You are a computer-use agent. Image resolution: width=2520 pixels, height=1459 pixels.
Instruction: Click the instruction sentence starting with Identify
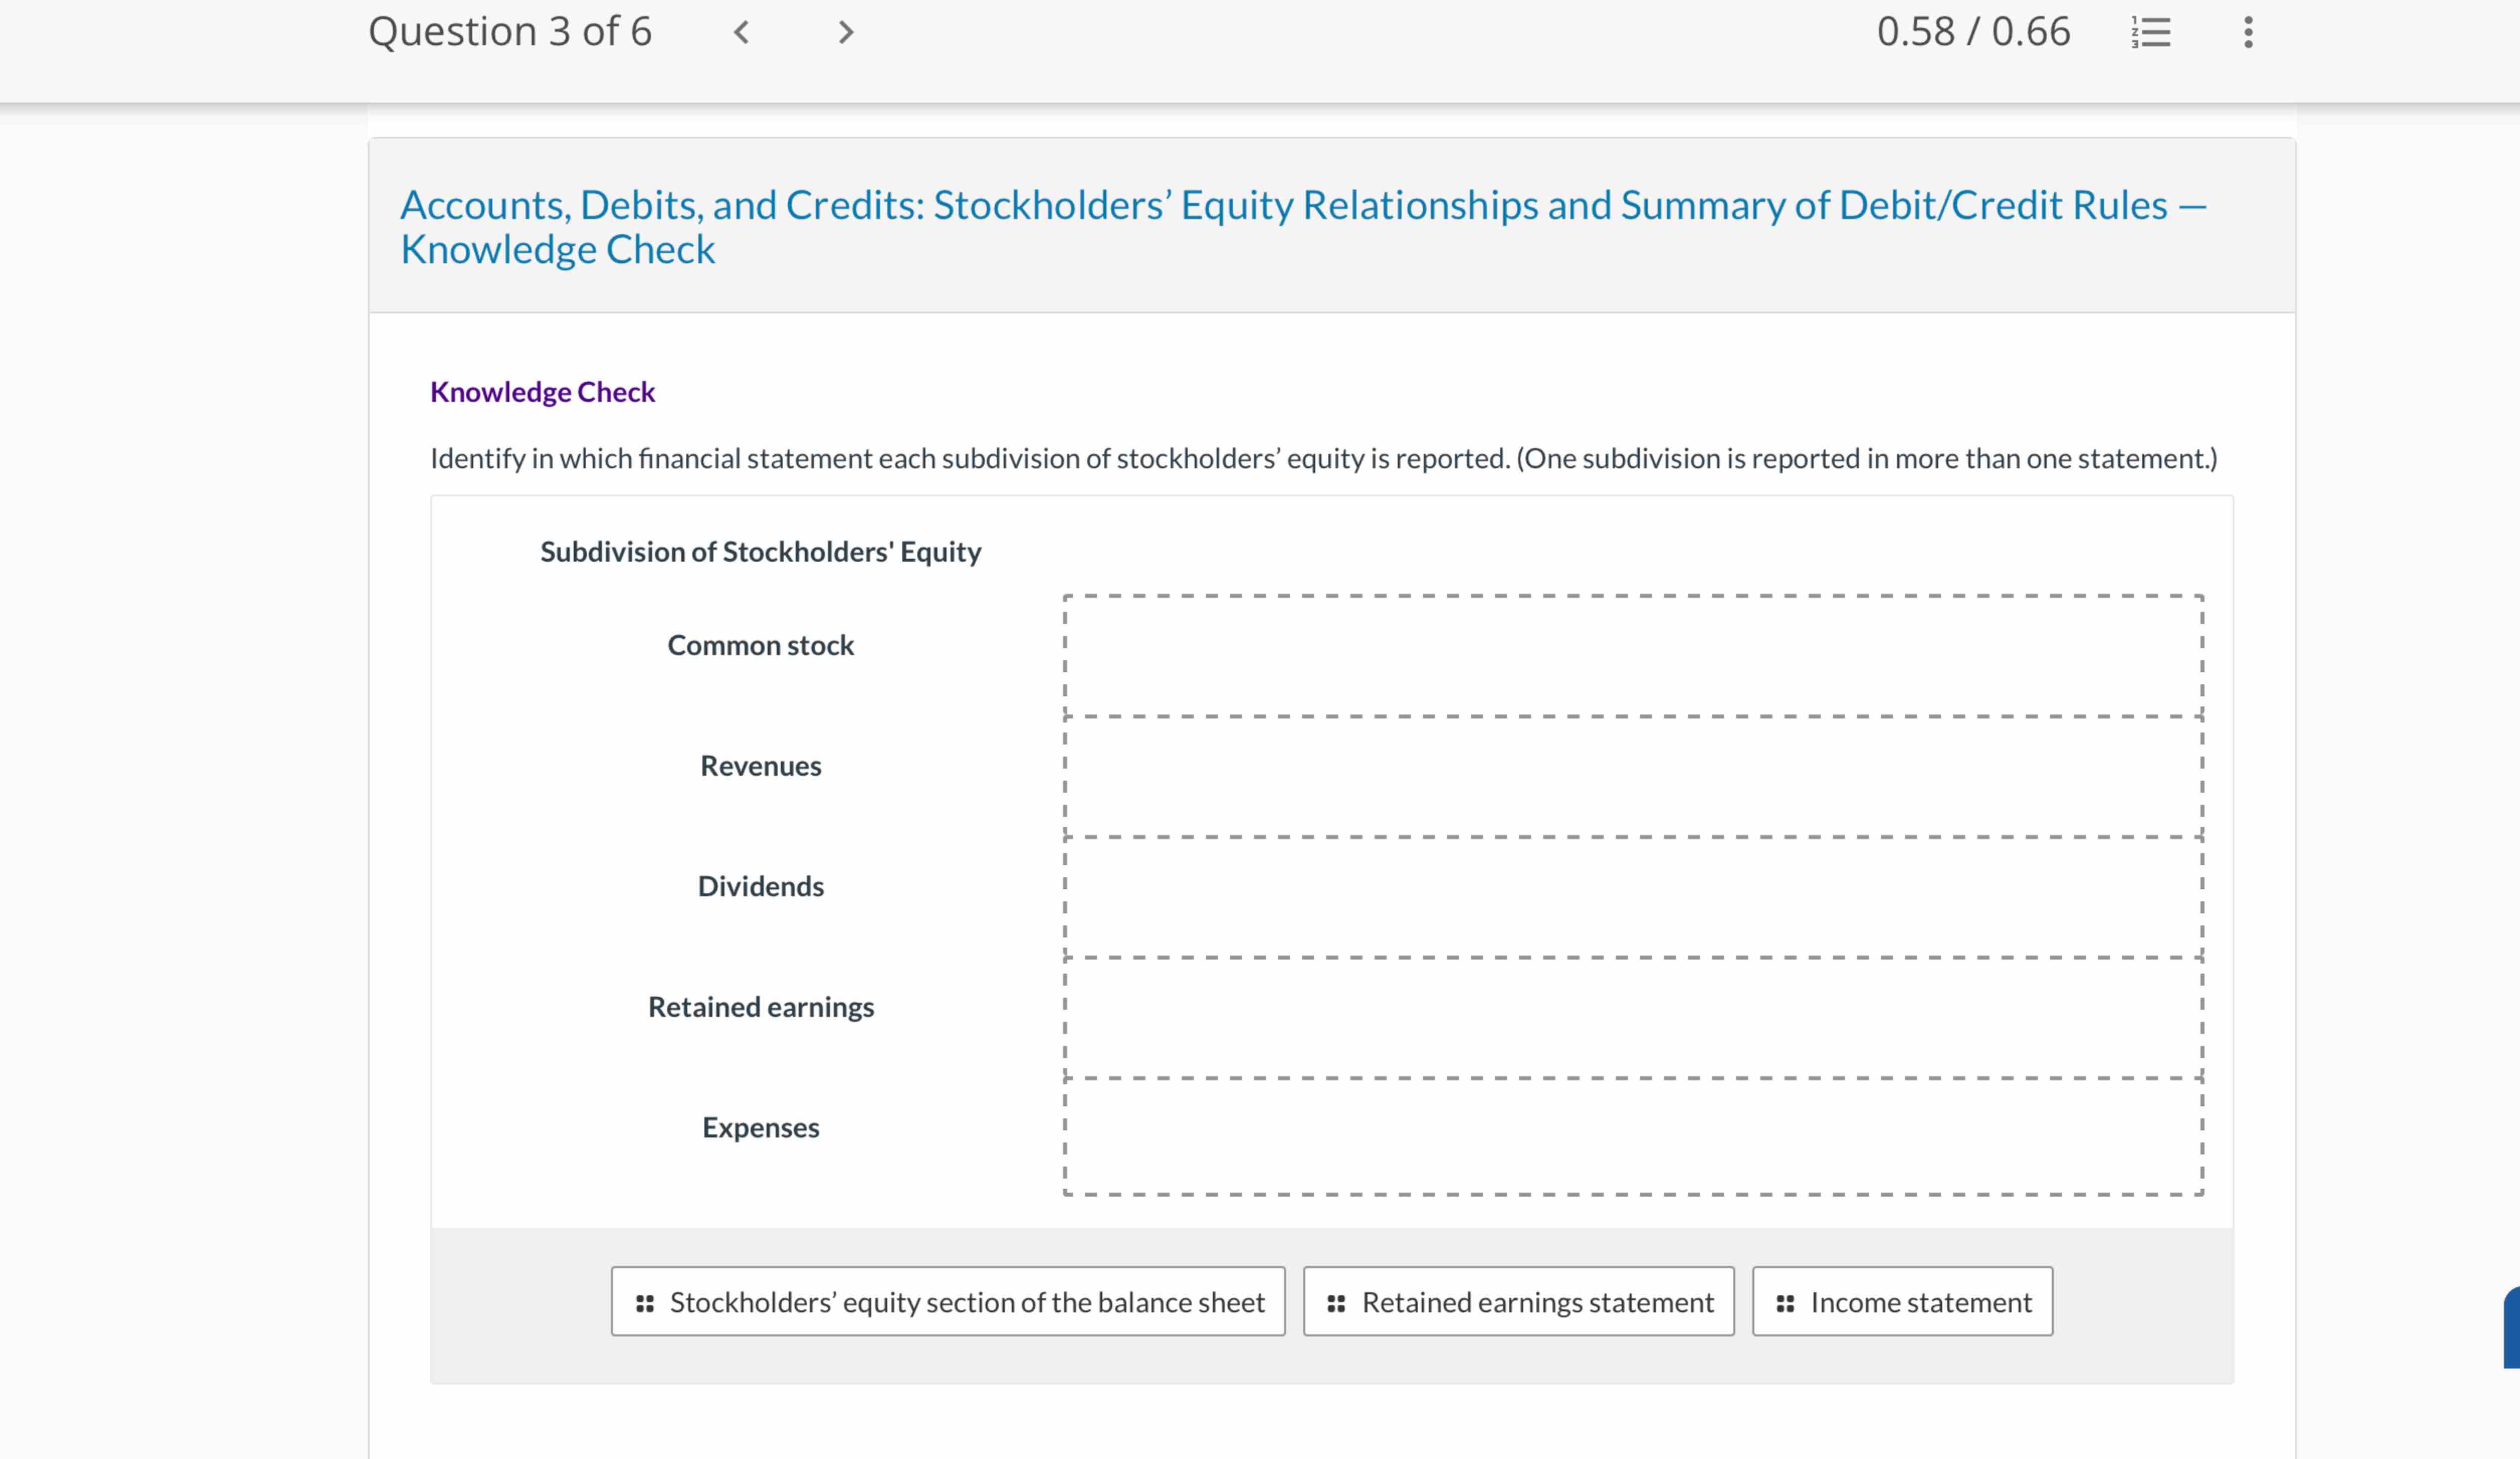click(1324, 458)
